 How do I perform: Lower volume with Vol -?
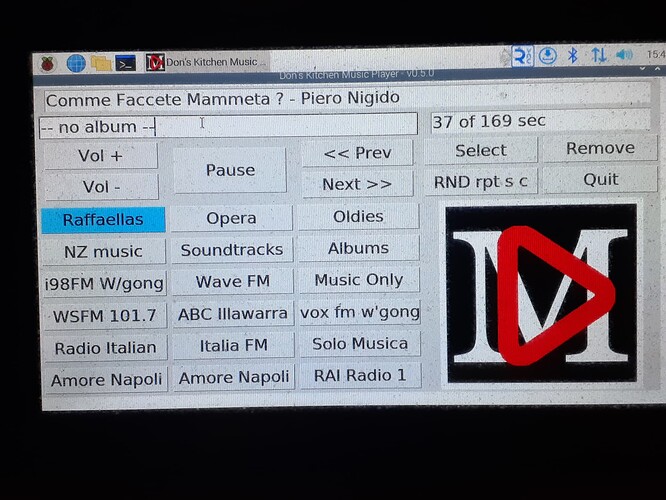[102, 186]
